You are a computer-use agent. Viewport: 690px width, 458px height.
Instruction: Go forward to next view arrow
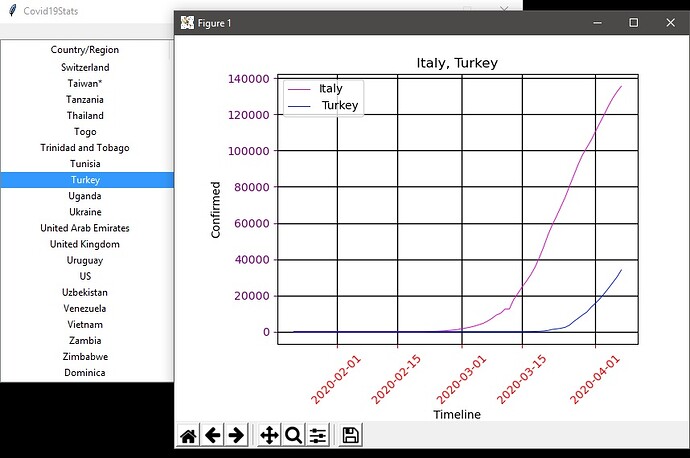point(236,435)
